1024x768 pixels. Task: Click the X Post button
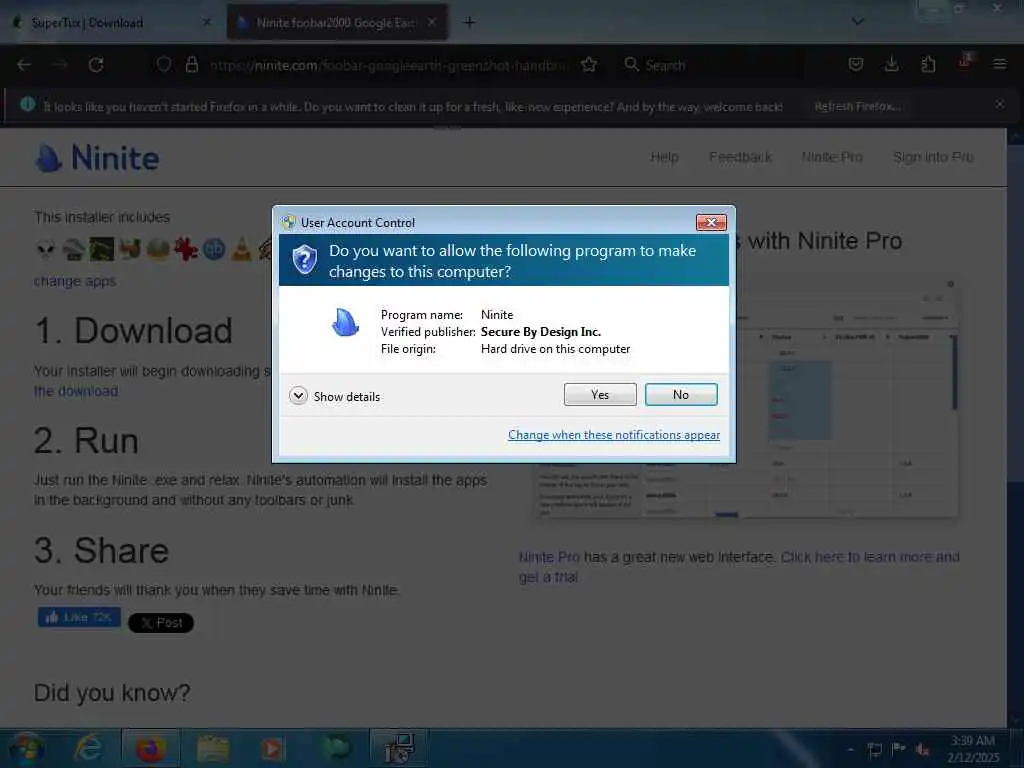coord(161,623)
